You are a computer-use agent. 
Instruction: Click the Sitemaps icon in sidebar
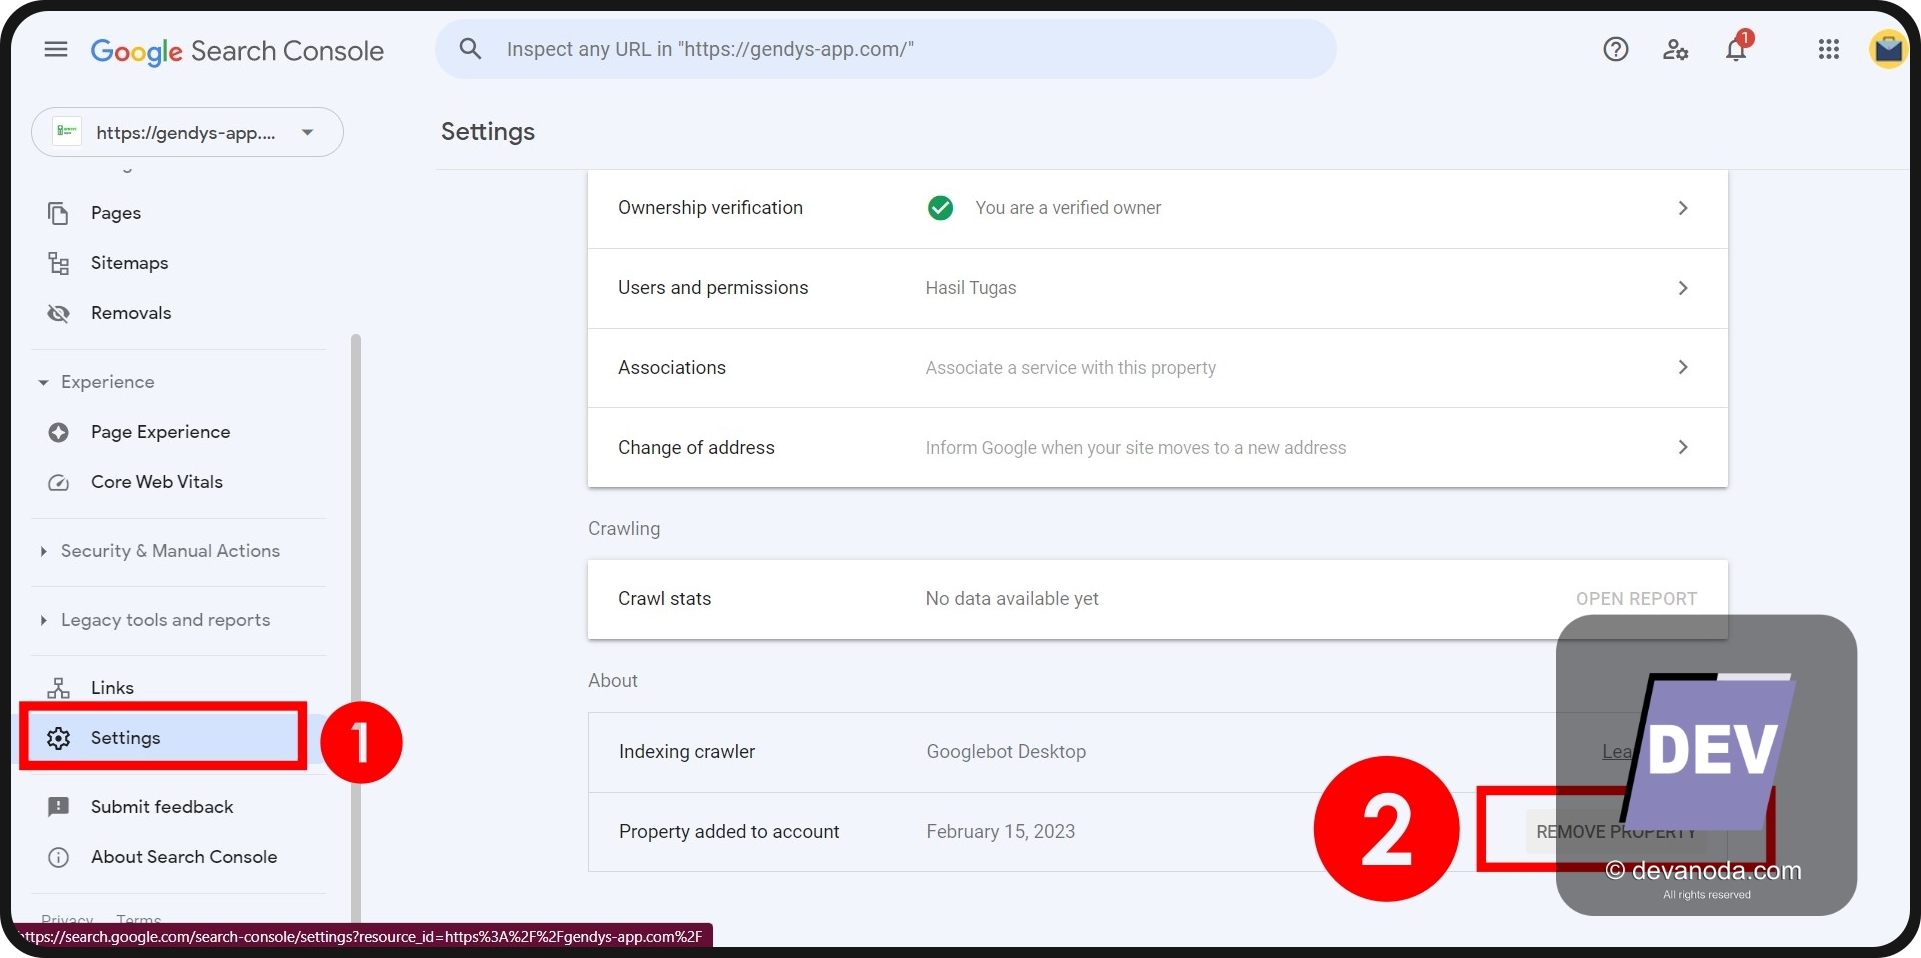[x=58, y=263]
